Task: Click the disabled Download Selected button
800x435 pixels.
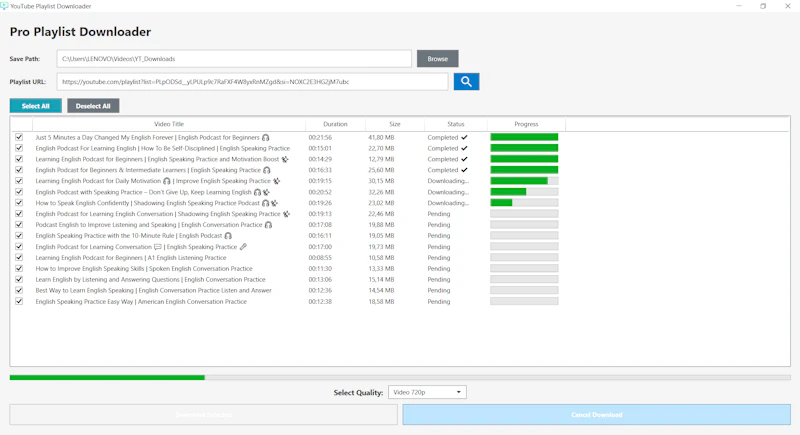Action: click(204, 415)
